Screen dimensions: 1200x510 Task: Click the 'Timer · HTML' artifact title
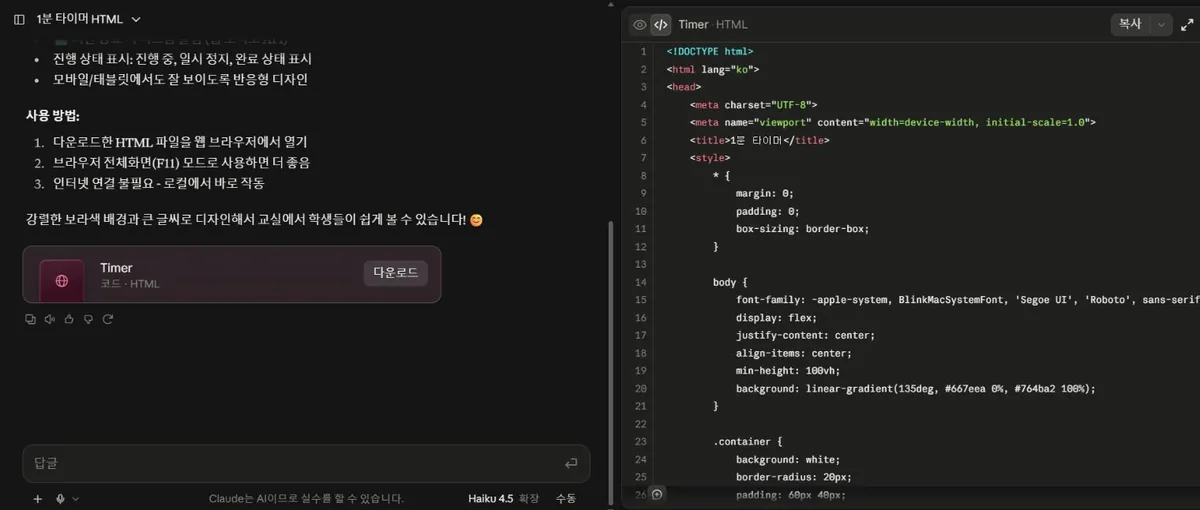coord(712,24)
